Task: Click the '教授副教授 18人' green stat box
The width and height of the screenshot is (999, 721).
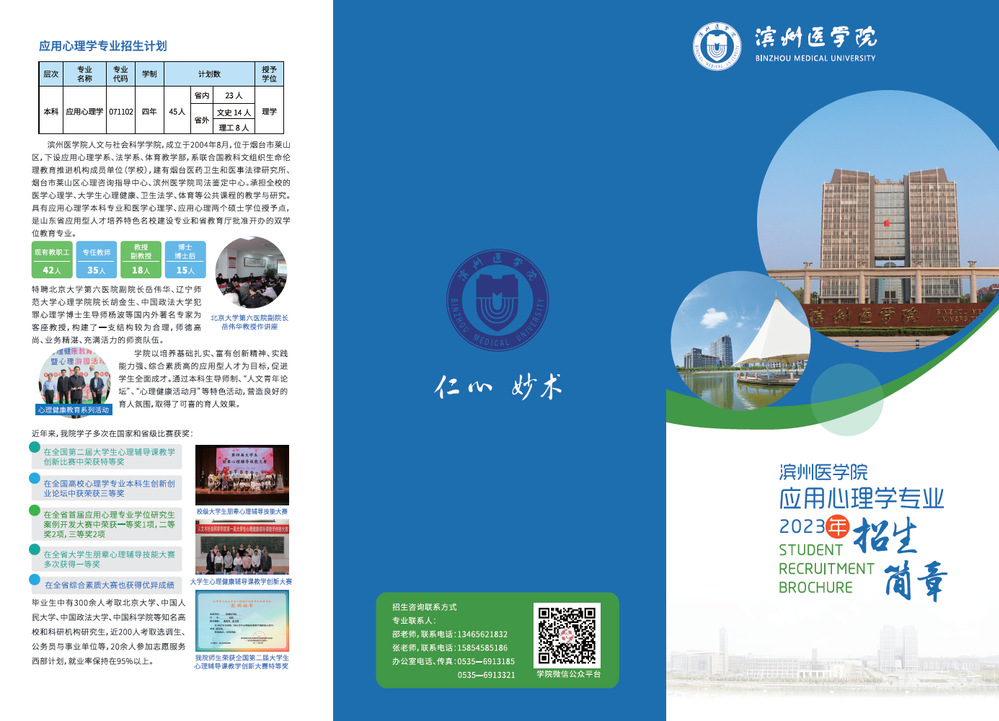Action: 141,260
